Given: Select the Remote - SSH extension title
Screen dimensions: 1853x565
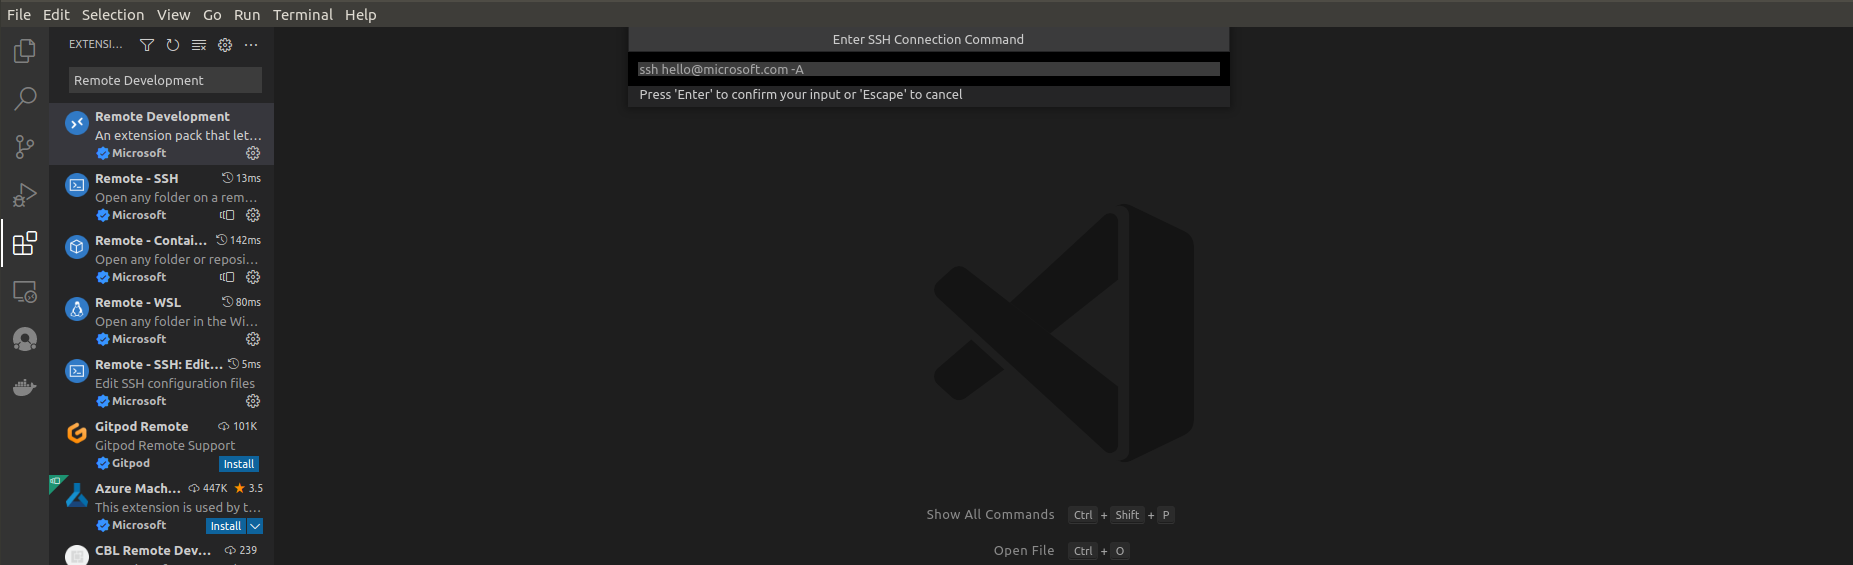Looking at the screenshot, I should pos(137,179).
